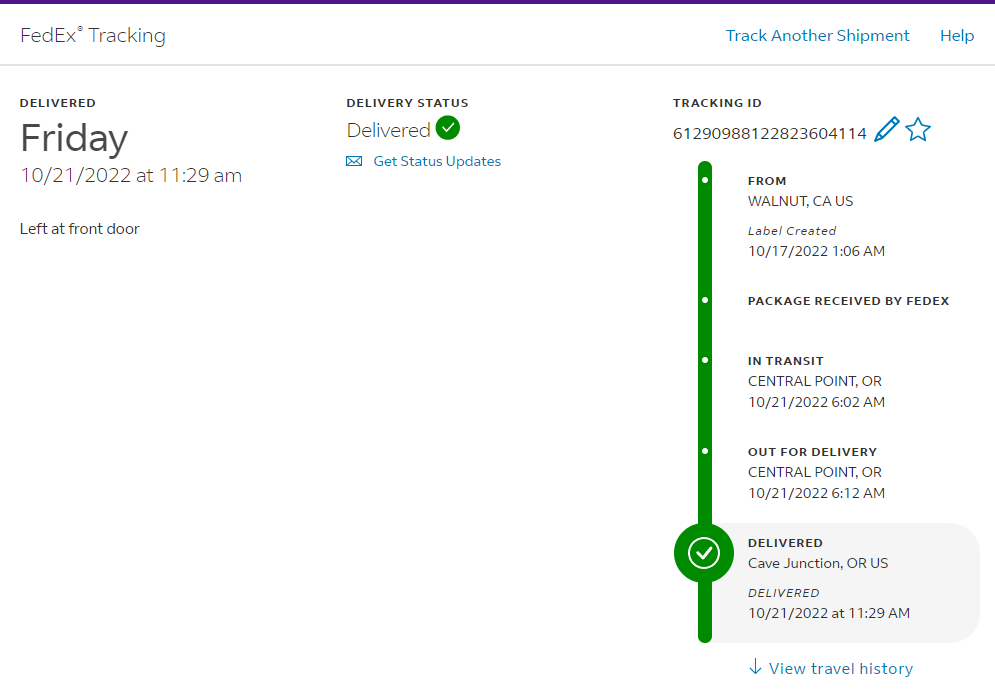The height and width of the screenshot is (700, 995).
Task: Select the From Walnut, CA timeline dot
Action: click(705, 181)
